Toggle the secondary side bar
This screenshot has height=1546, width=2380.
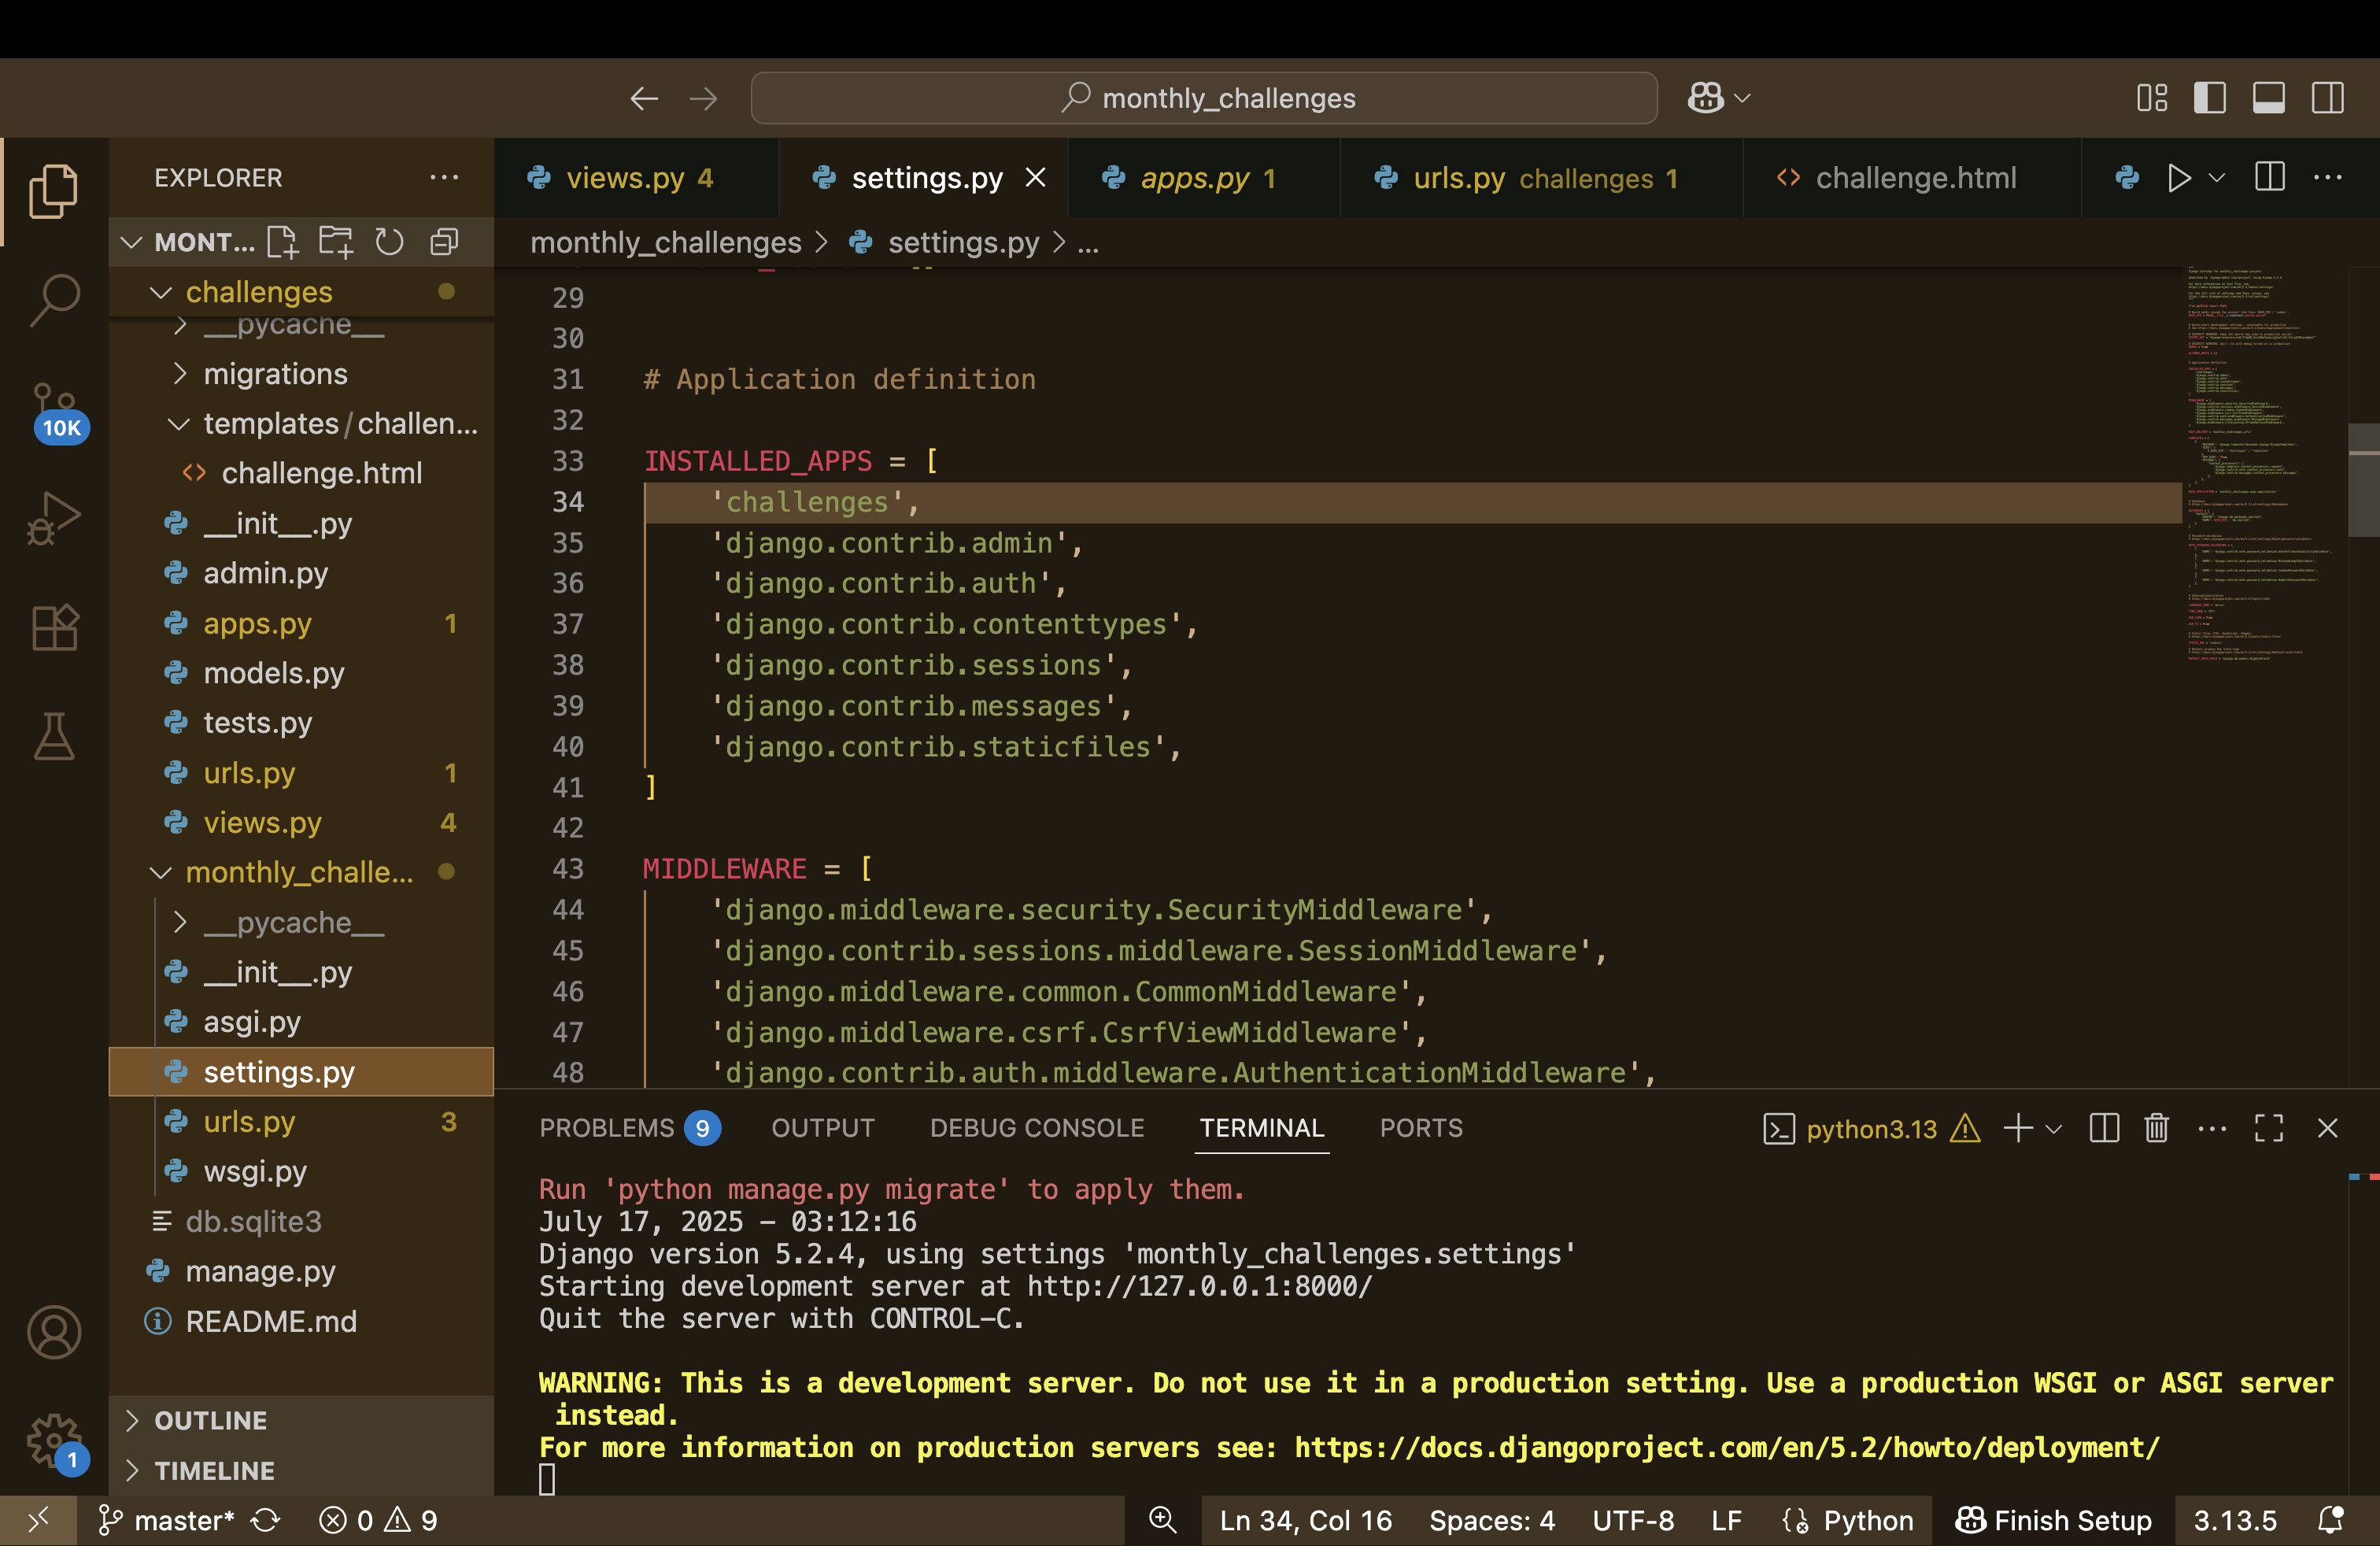pyautogui.click(x=2327, y=98)
